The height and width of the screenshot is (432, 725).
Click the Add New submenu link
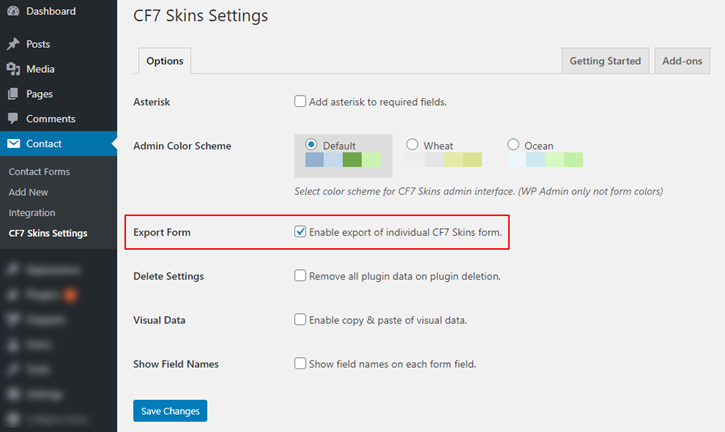[x=28, y=192]
